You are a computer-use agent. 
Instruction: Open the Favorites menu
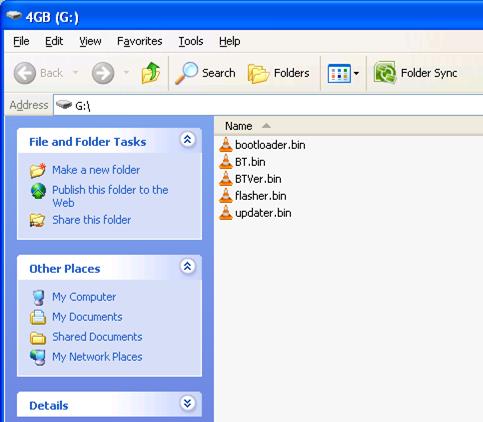tap(140, 41)
